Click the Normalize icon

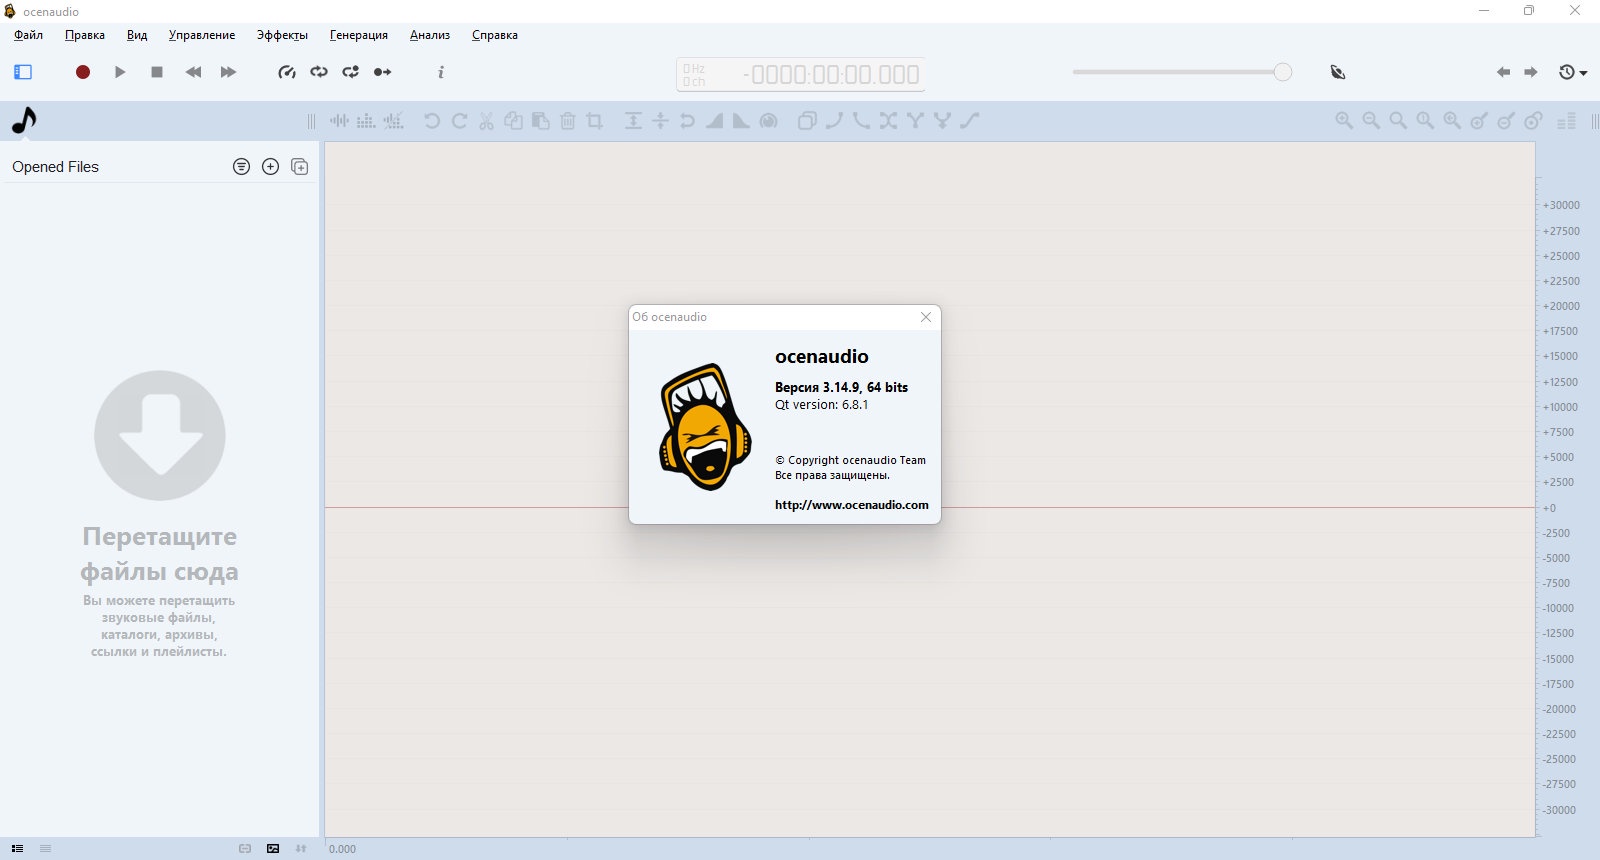[633, 121]
